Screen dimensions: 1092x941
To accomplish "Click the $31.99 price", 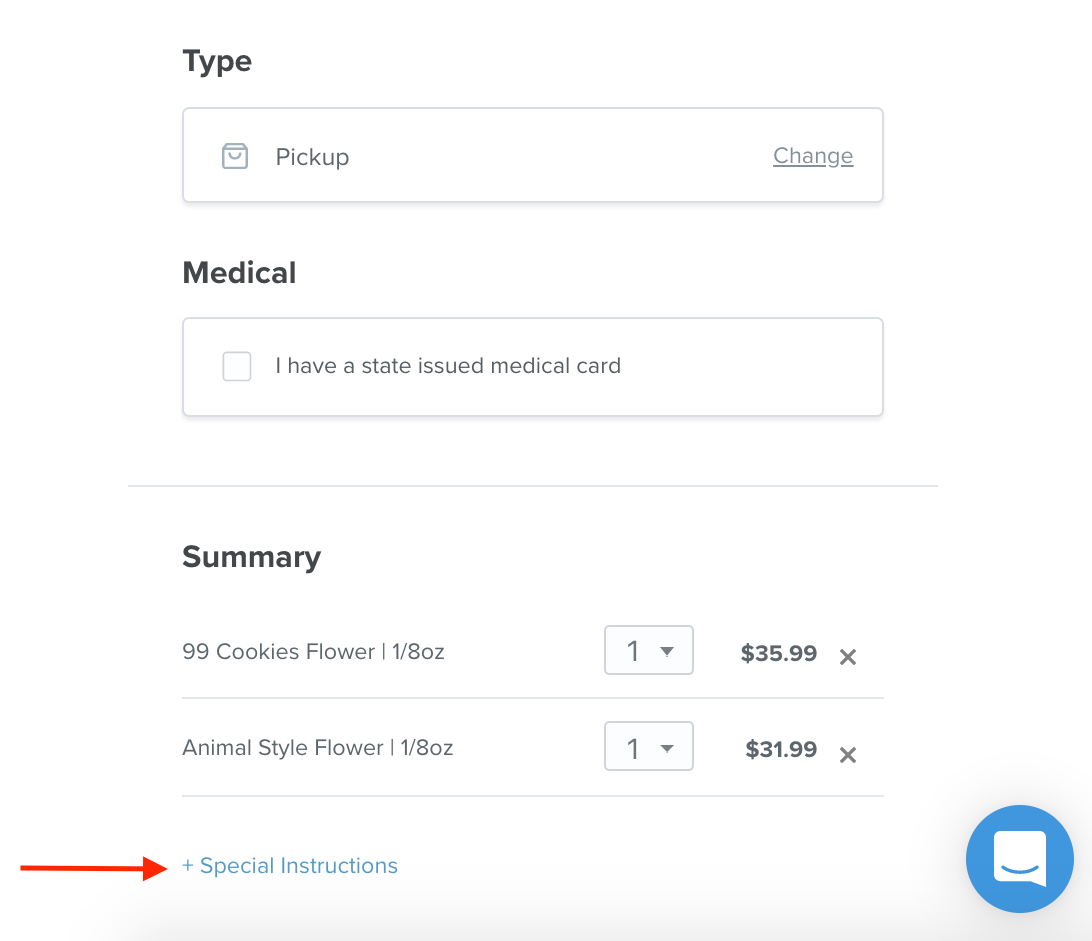I will pyautogui.click(x=781, y=750).
